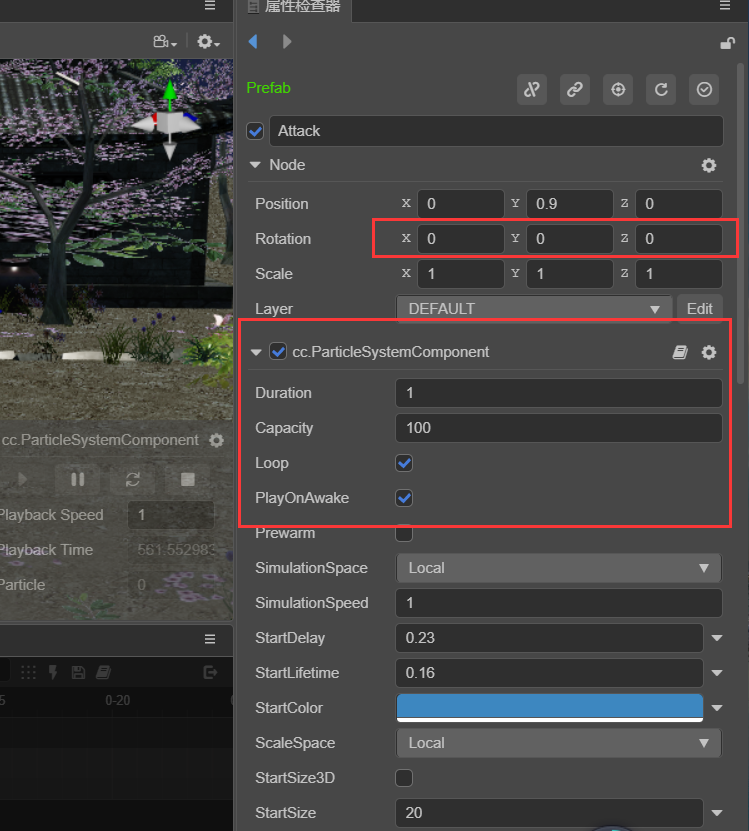Screen dimensions: 749x831
Task: Open the scene camera options dropdown icon
Action: coord(165,41)
